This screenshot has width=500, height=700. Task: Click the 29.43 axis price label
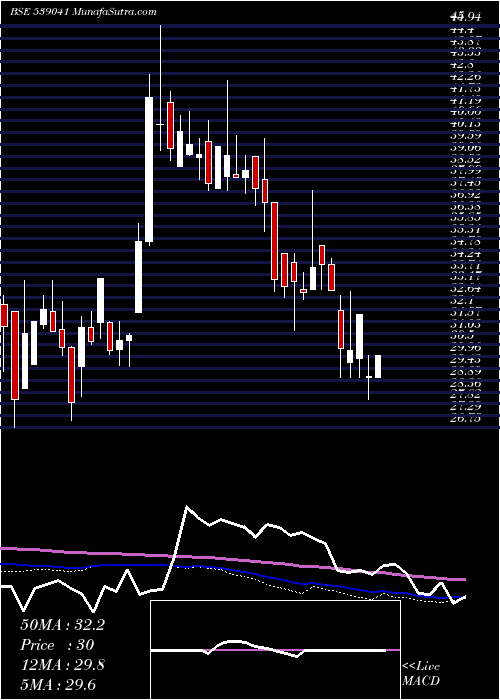click(x=466, y=359)
